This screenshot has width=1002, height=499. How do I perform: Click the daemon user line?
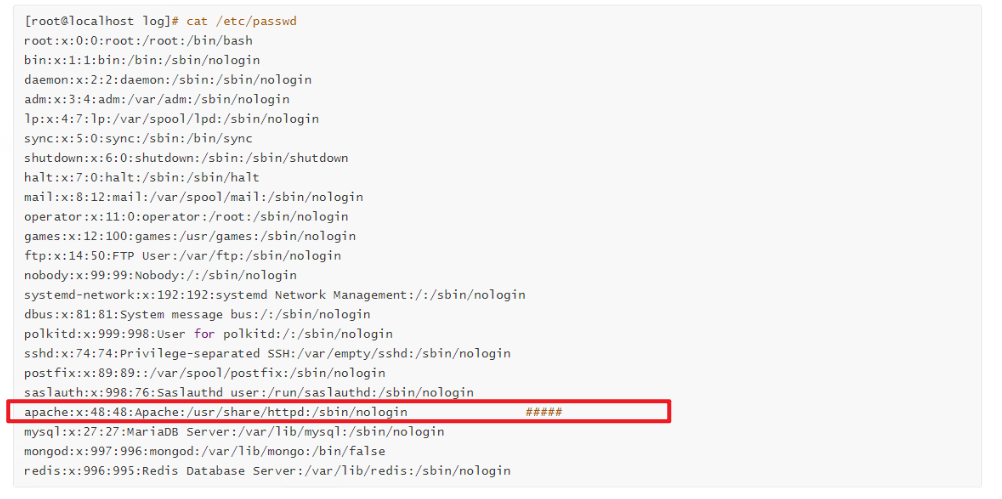click(x=168, y=80)
